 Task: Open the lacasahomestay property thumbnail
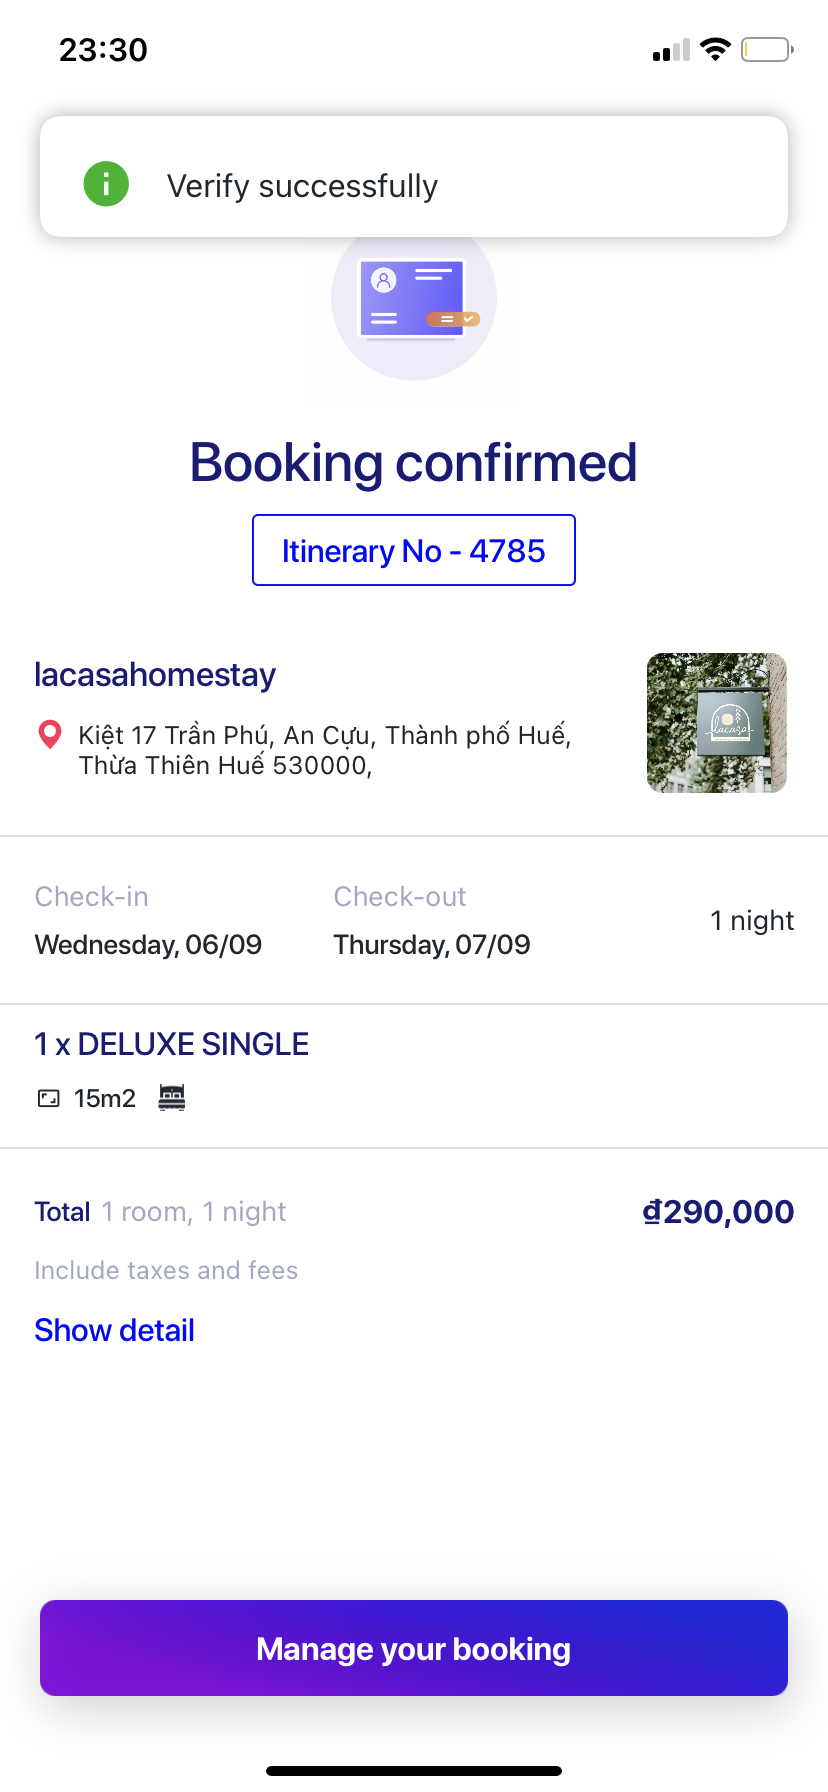(716, 723)
